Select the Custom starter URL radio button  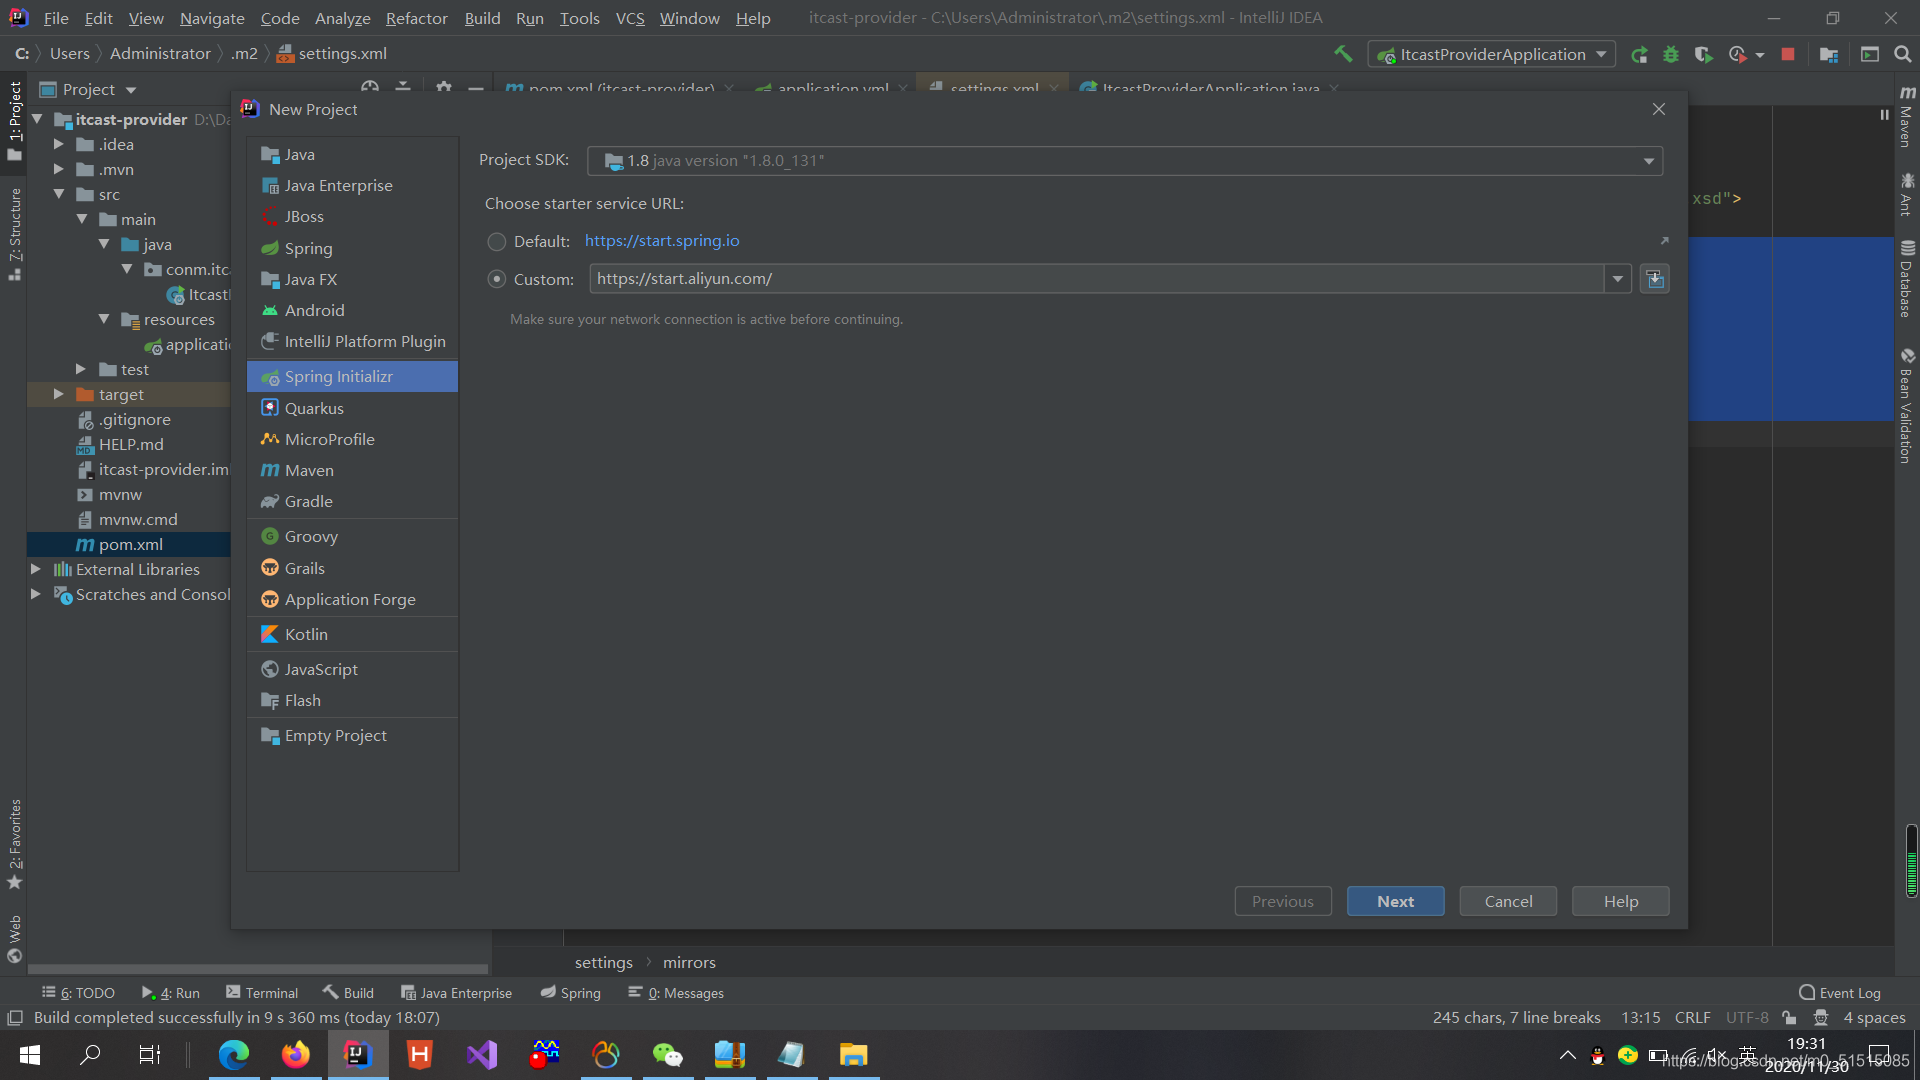point(496,279)
